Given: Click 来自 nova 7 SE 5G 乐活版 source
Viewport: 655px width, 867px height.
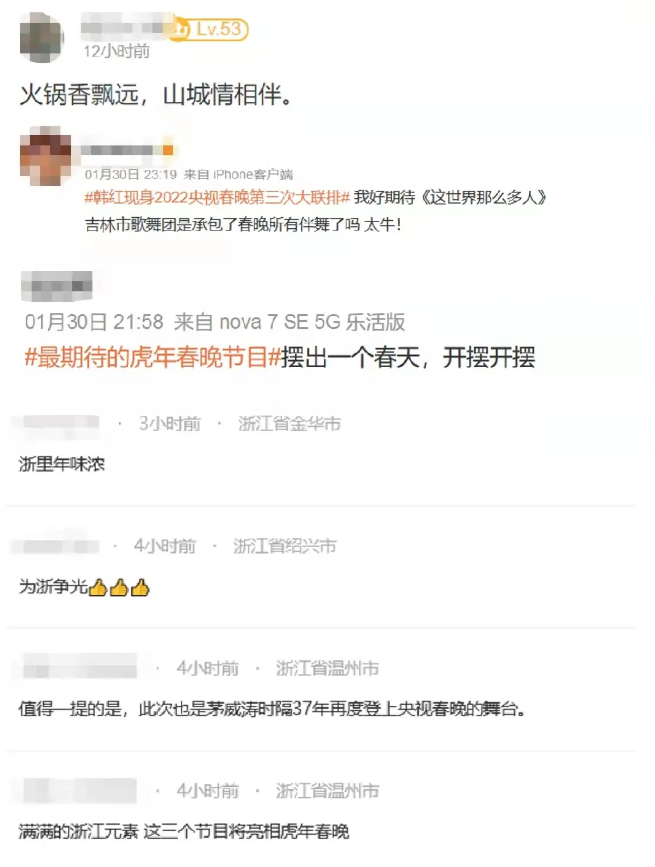Looking at the screenshot, I should point(290,322).
